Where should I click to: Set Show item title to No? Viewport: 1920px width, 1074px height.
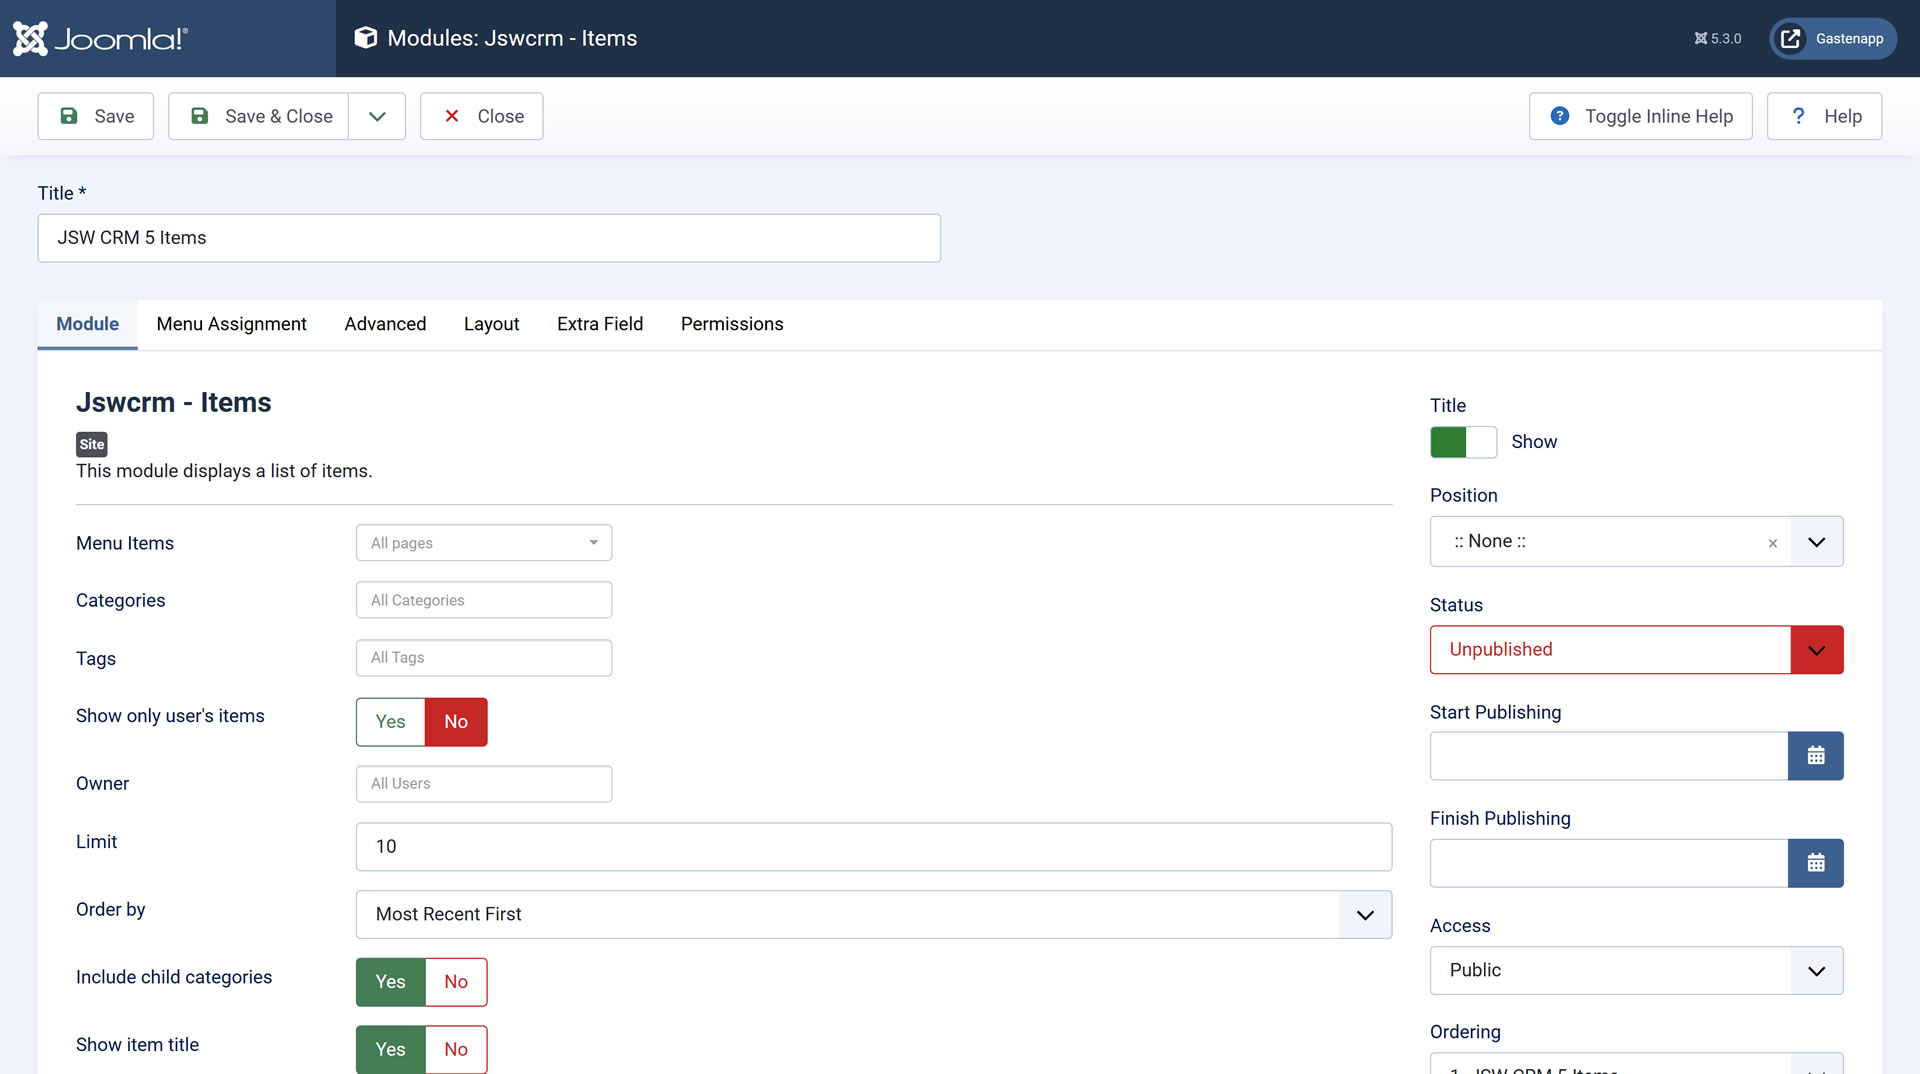coord(456,1049)
